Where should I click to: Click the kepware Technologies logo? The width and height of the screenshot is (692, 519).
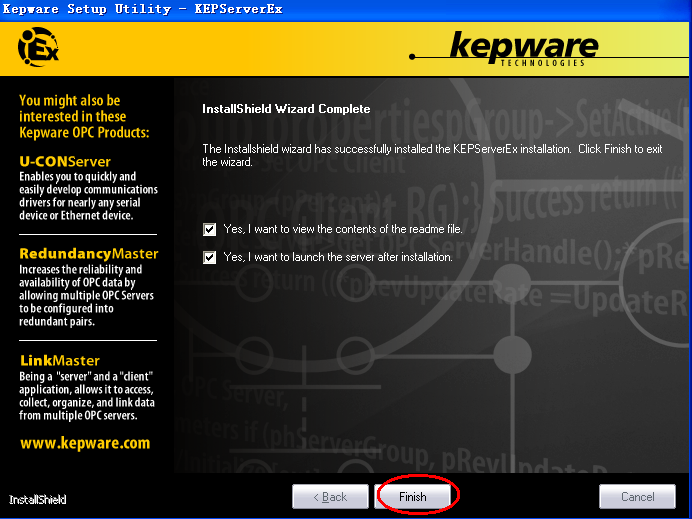(x=523, y=48)
